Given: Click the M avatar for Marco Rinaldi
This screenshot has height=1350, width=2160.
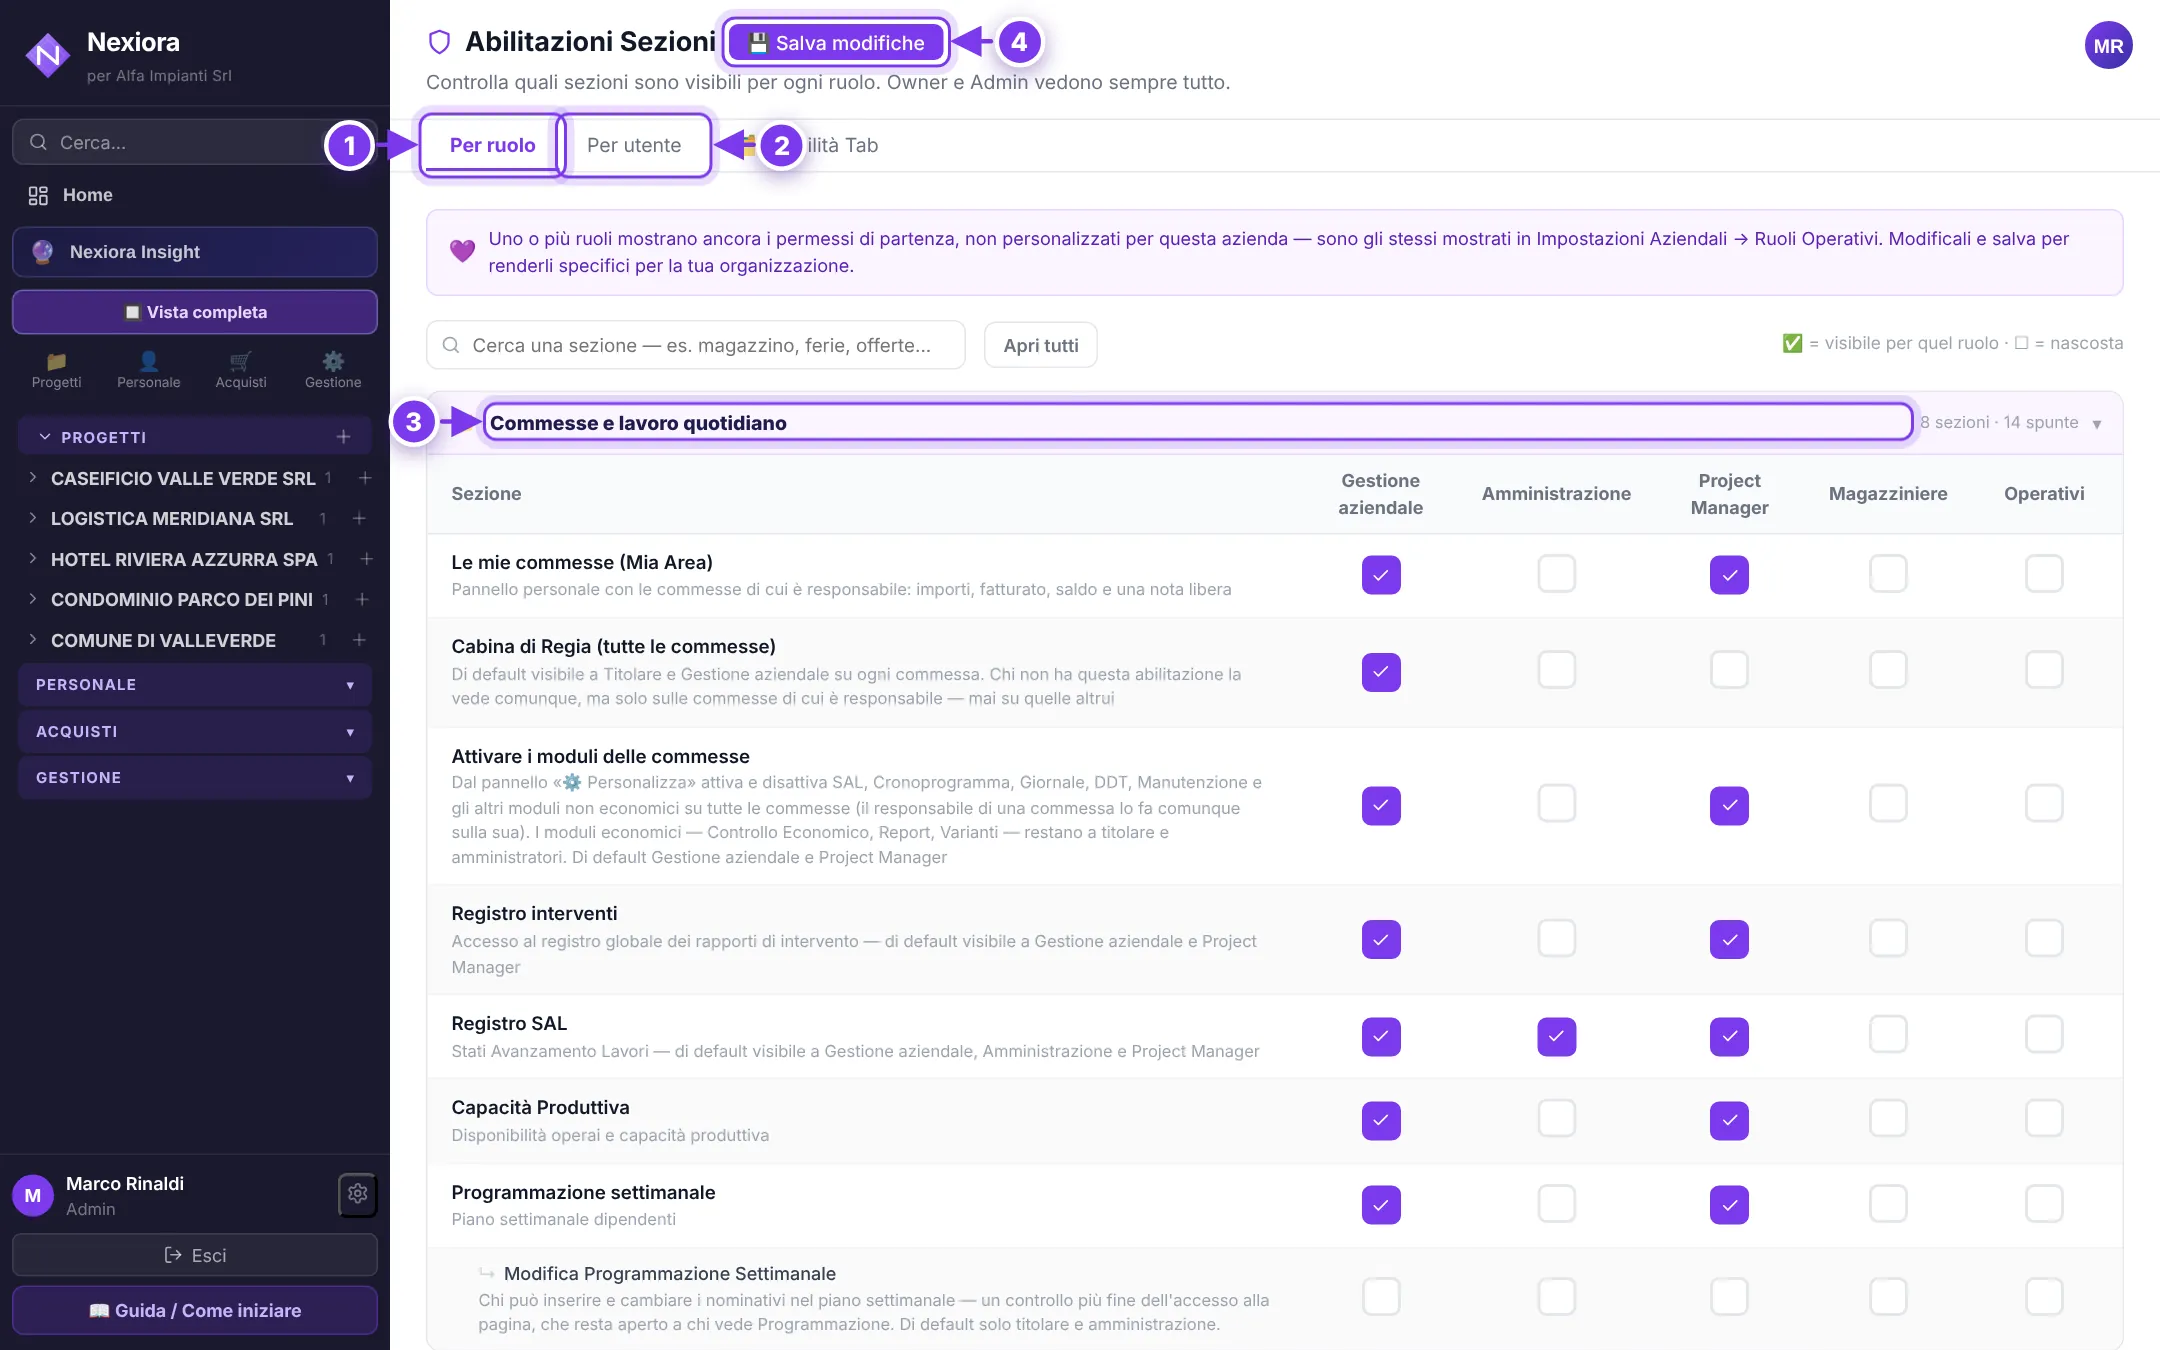Looking at the screenshot, I should tap(33, 1195).
